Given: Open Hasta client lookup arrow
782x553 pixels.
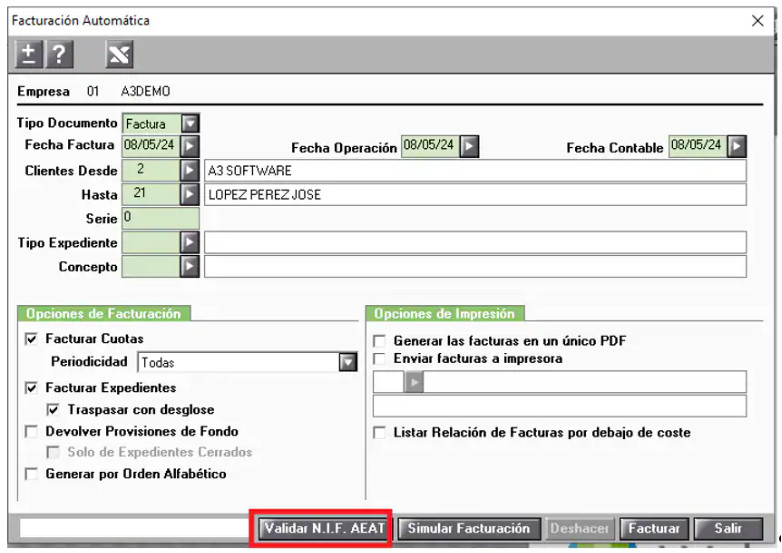Looking at the screenshot, I should click(190, 194).
